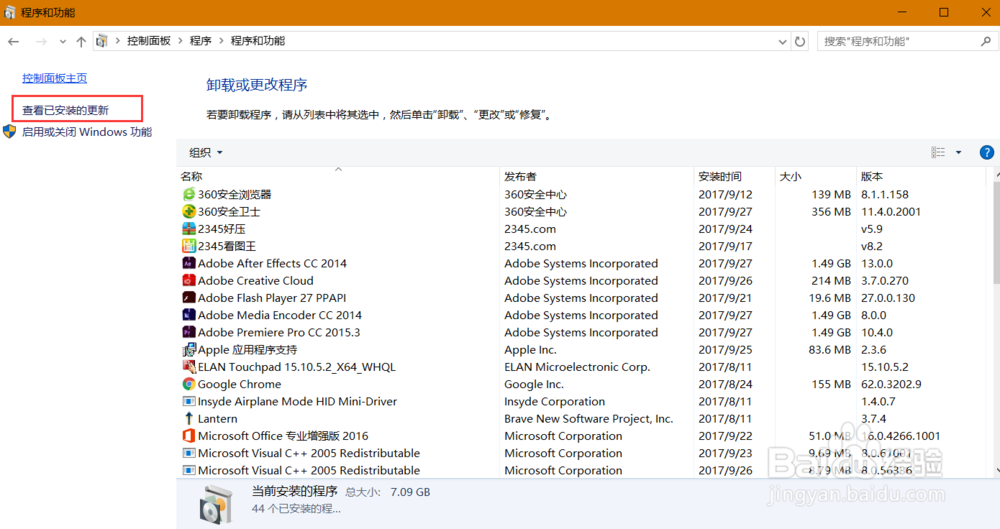Viewport: 1000px width, 529px height.
Task: Click the Adobe Premiere Pro CC 2015.3 icon
Action: (189, 332)
